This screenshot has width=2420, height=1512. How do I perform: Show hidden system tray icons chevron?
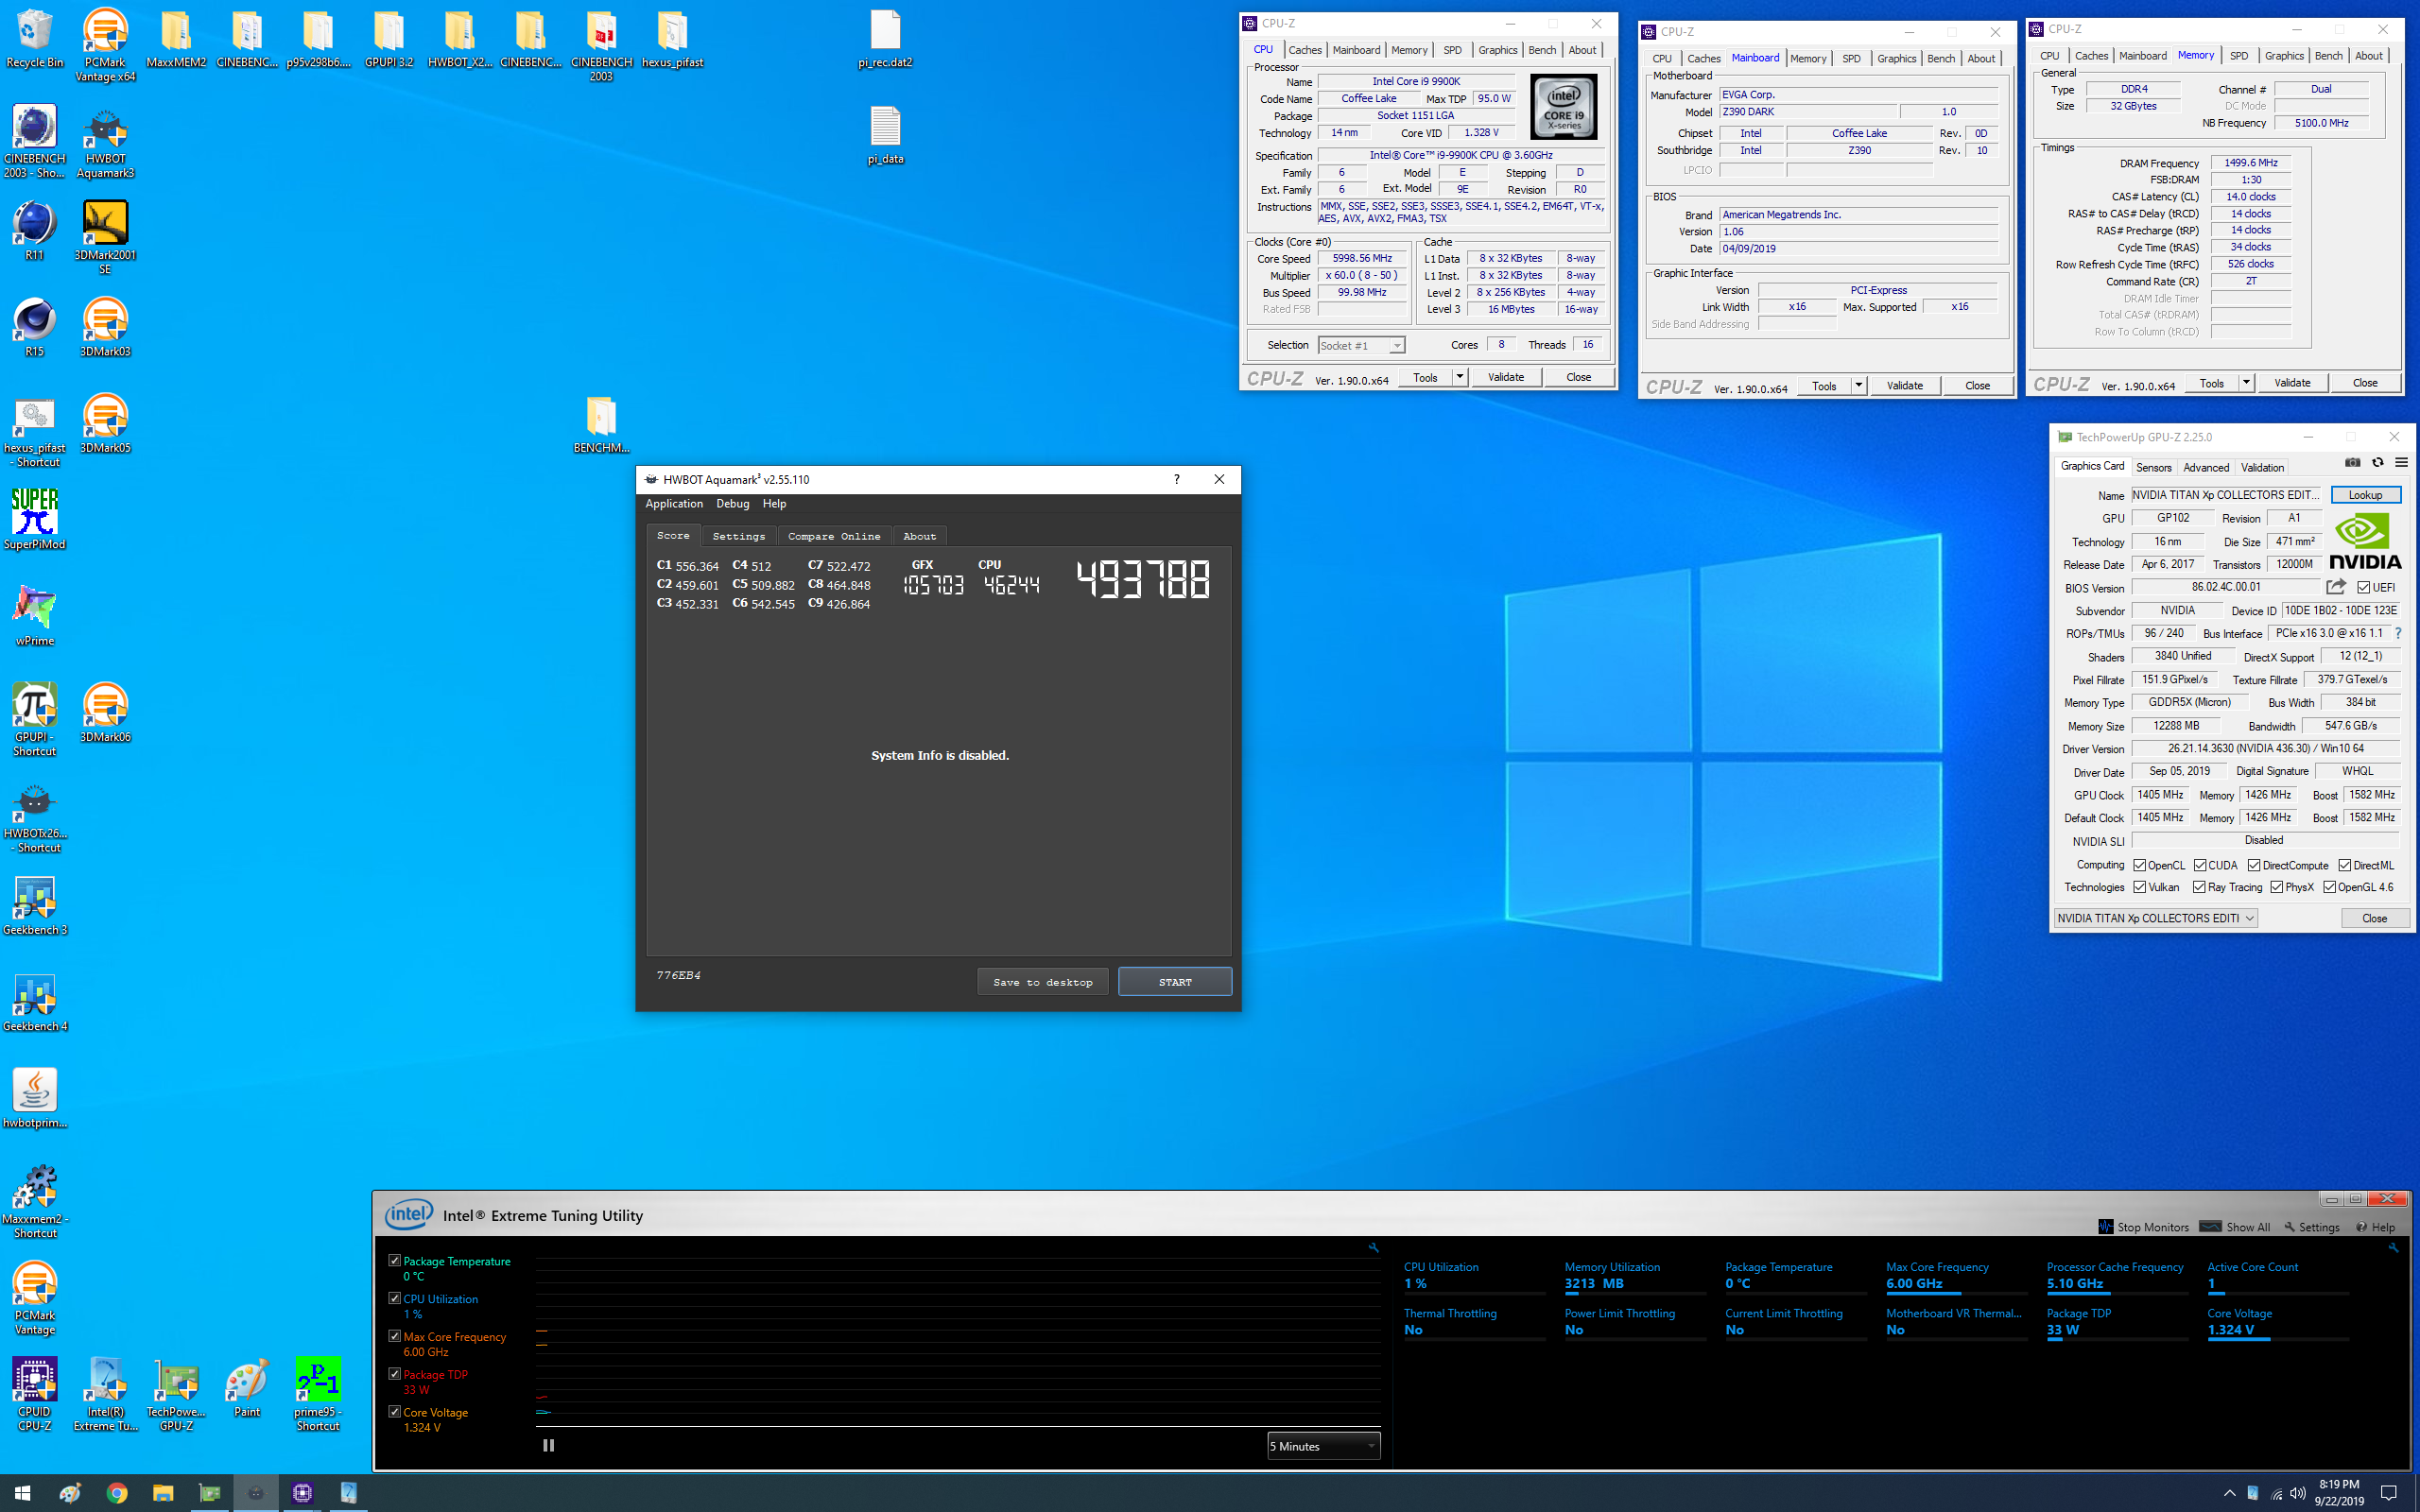(2229, 1493)
